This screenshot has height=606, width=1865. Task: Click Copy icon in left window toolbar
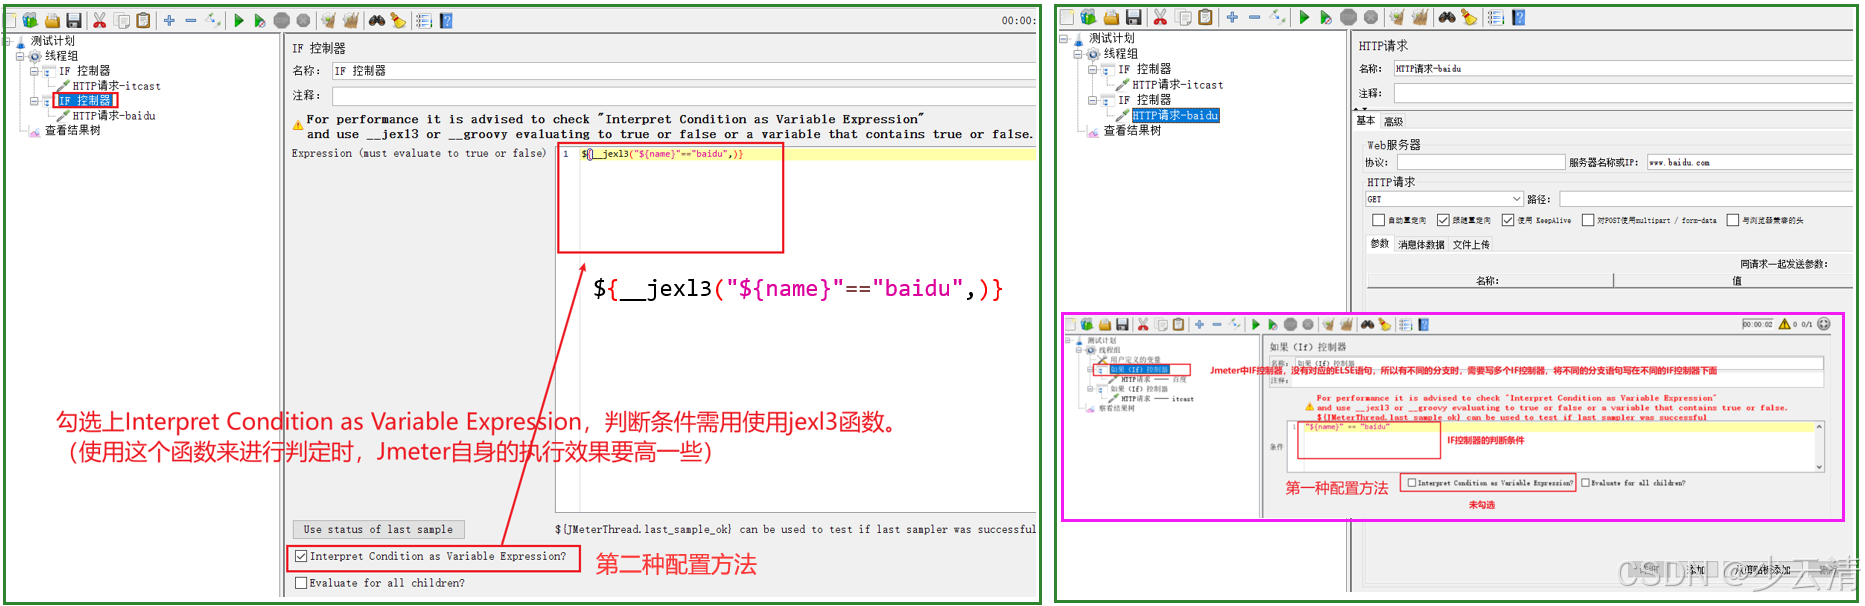tap(122, 20)
